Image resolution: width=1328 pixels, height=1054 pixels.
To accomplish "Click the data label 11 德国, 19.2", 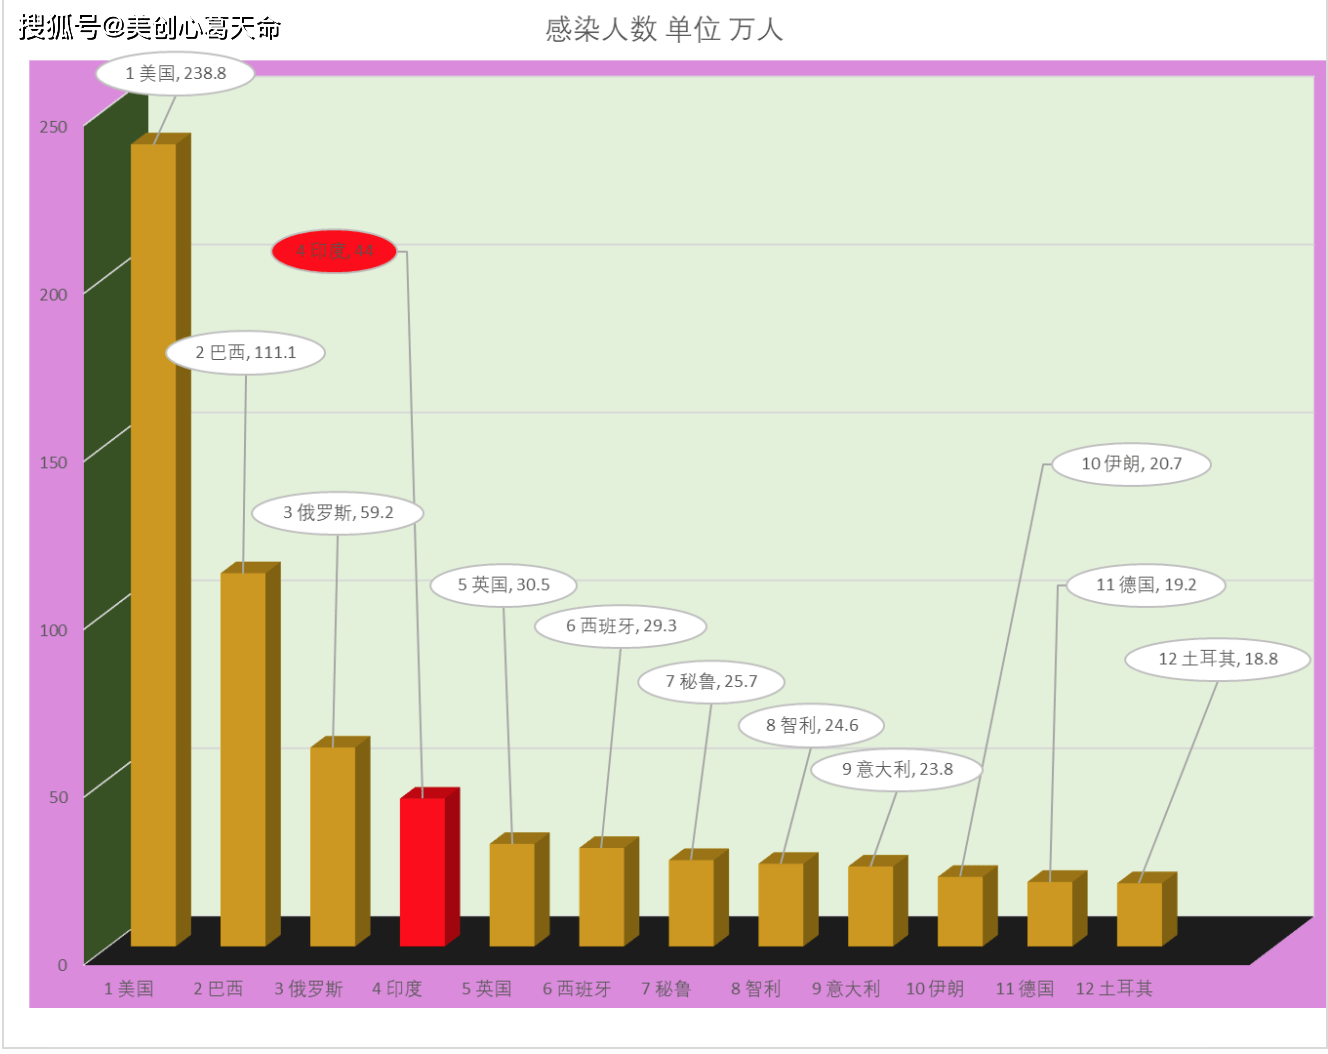I will [1146, 585].
